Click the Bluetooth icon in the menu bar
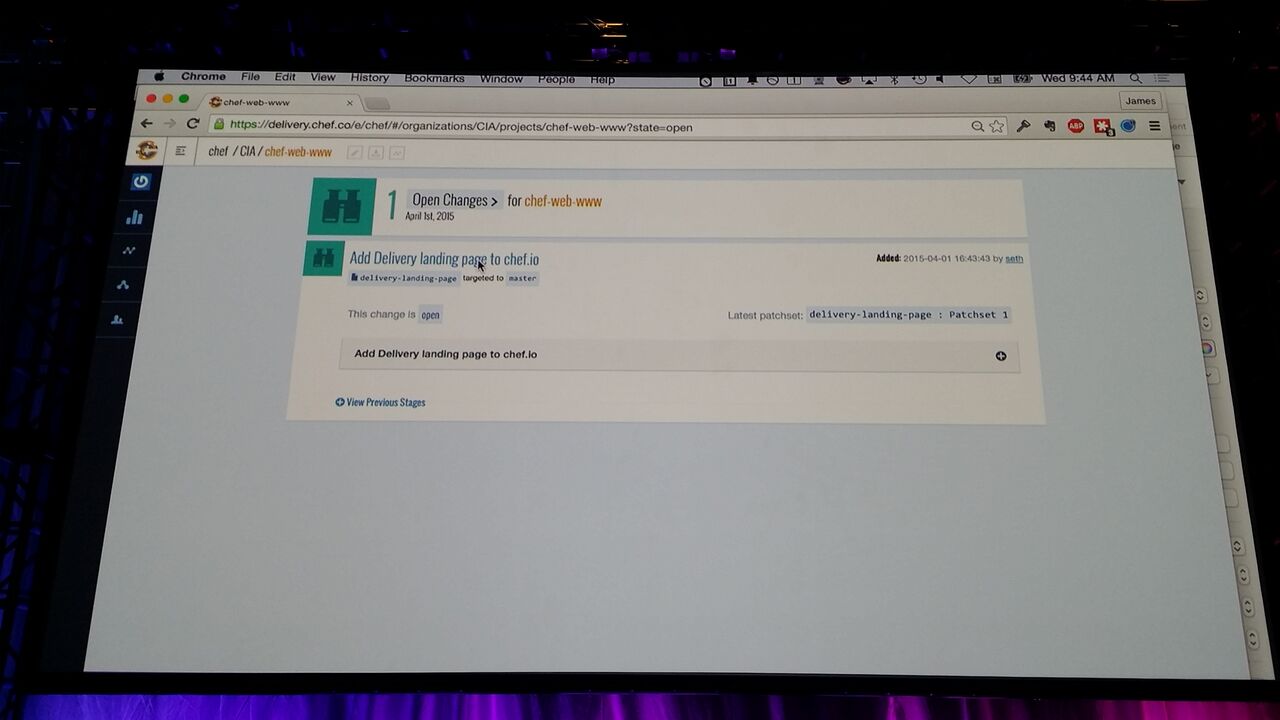The height and width of the screenshot is (720, 1280). [x=895, y=79]
